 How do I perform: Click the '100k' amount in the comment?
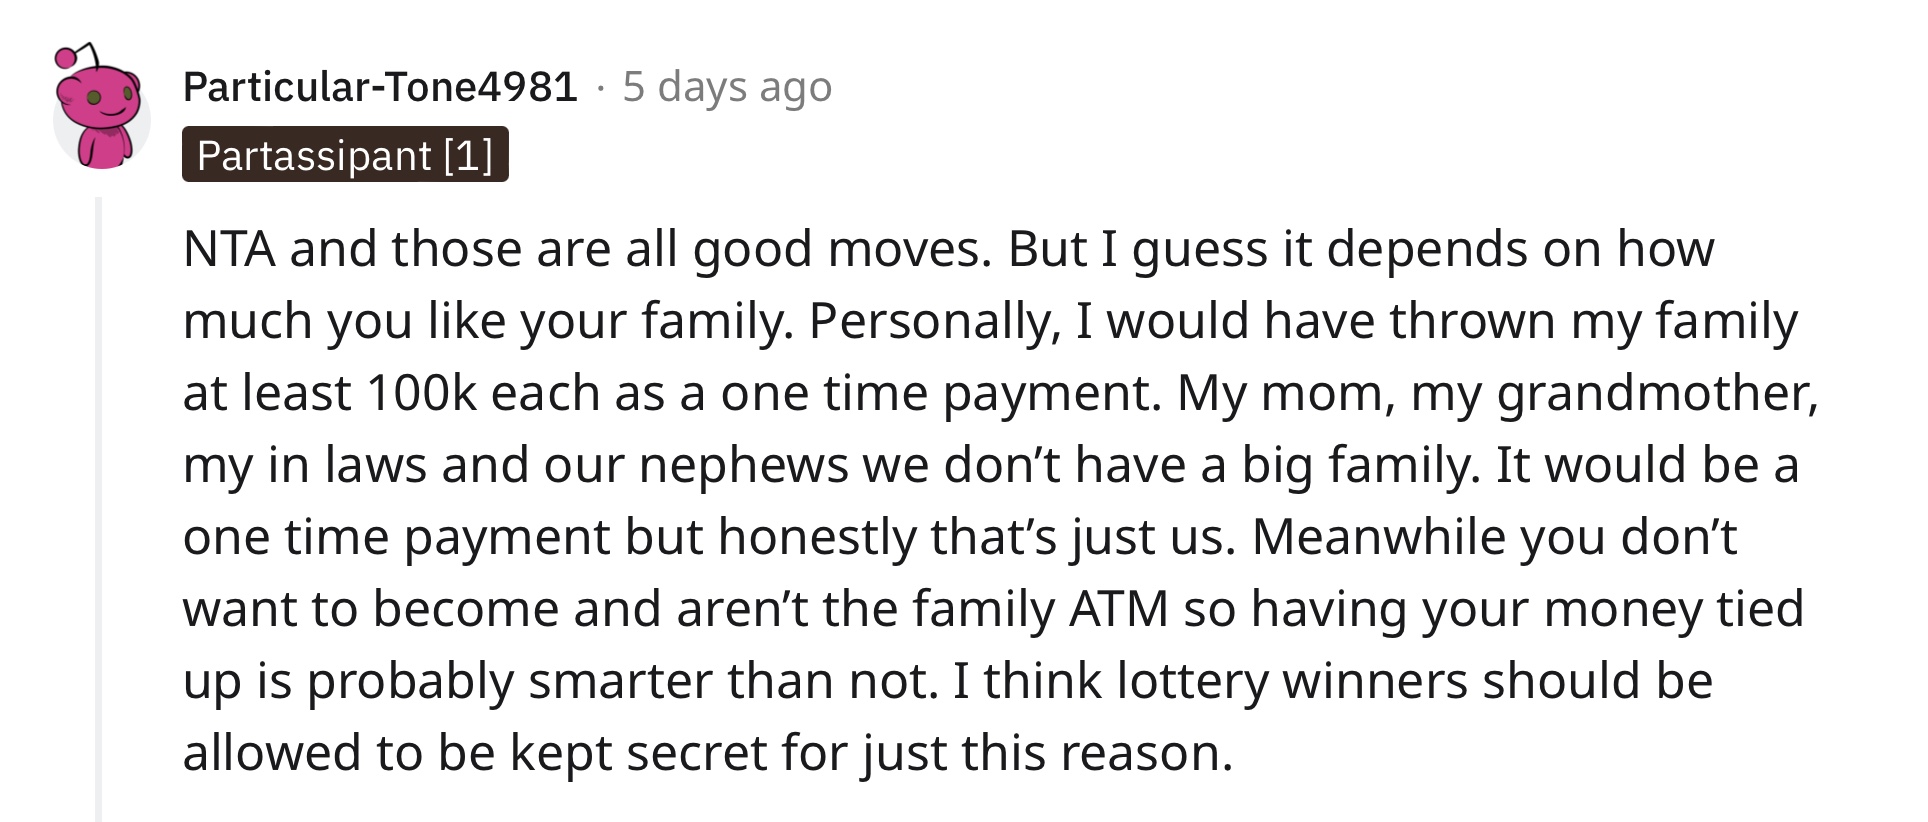[x=422, y=393]
